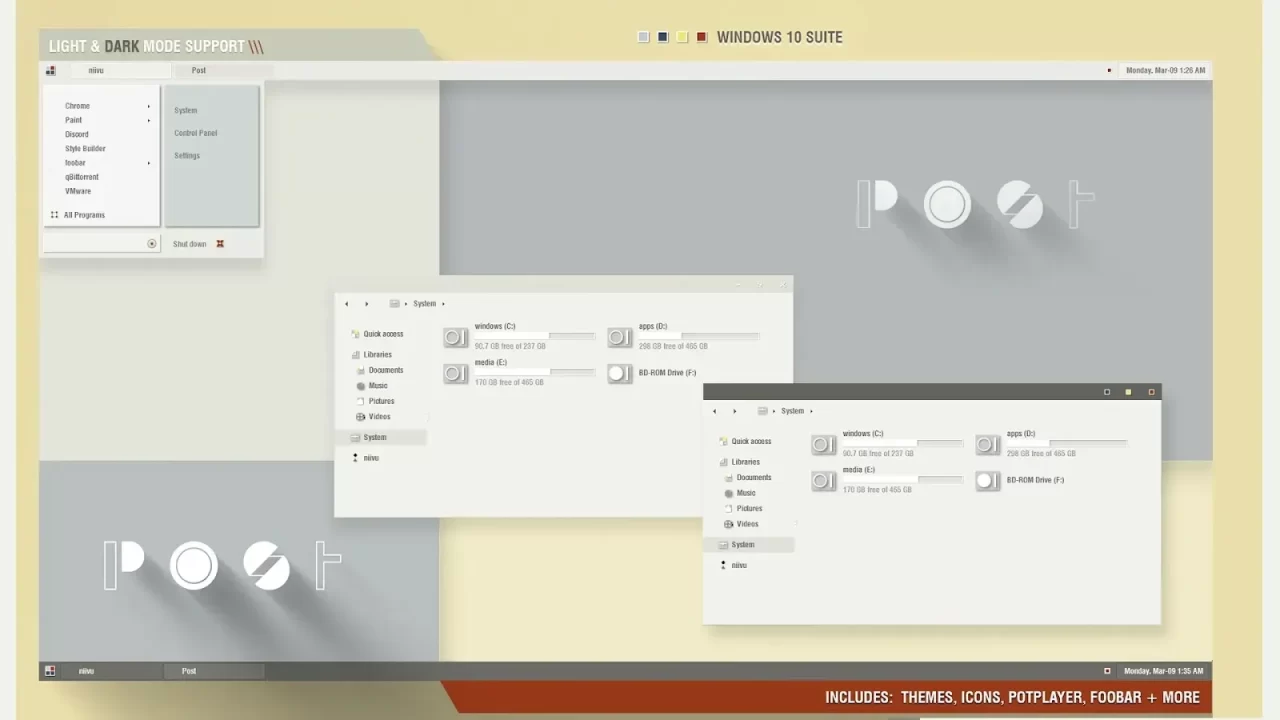
Task: Select Quick access in light-titled window sidebar
Action: tap(383, 334)
